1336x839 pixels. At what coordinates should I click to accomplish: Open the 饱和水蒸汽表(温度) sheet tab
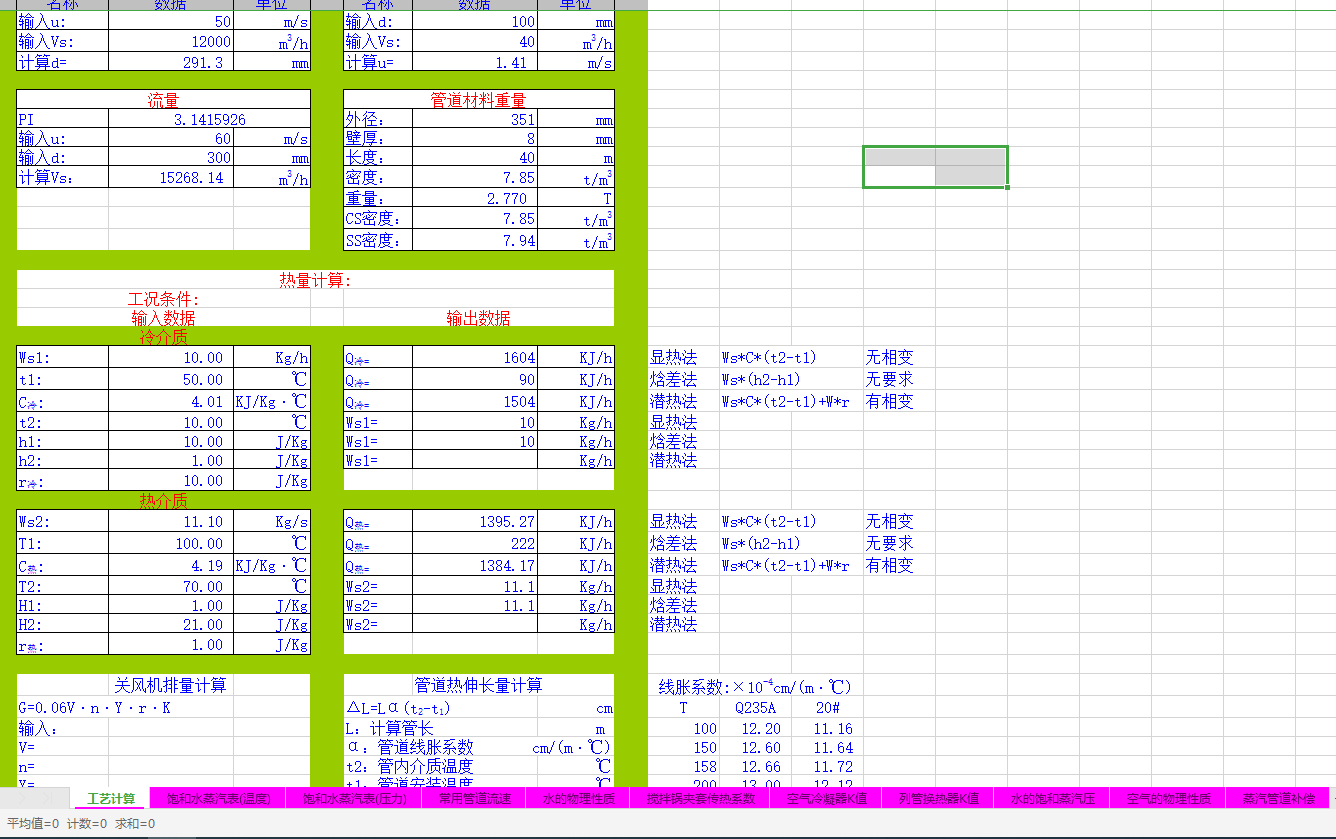[x=217, y=798]
